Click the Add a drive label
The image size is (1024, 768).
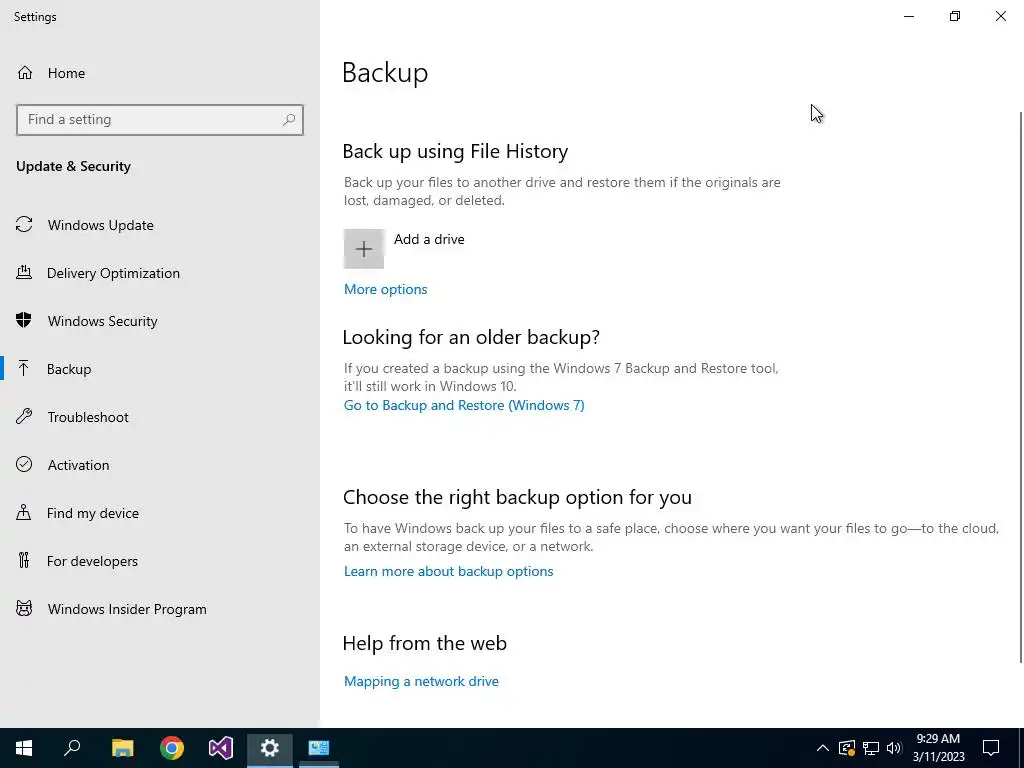[429, 239]
